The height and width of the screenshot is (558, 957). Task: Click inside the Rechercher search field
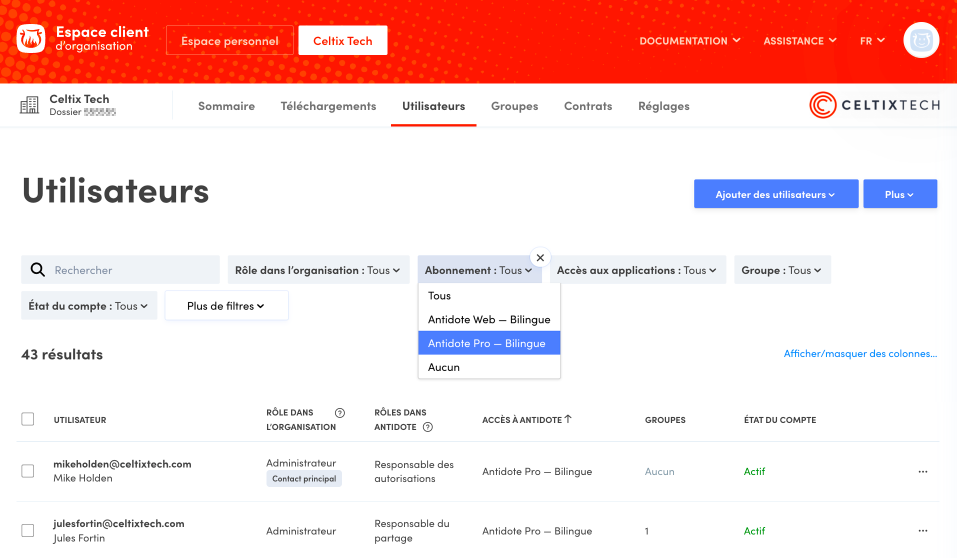click(130, 270)
